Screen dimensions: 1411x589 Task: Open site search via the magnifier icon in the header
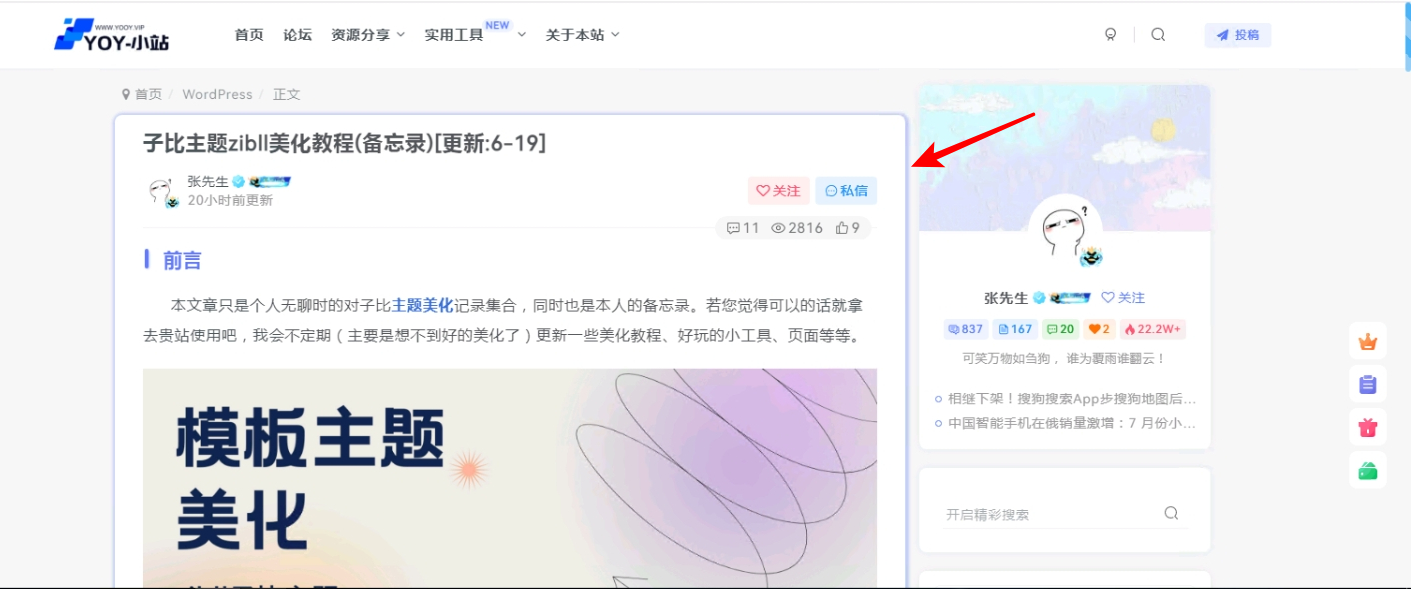pyautogui.click(x=1157, y=34)
